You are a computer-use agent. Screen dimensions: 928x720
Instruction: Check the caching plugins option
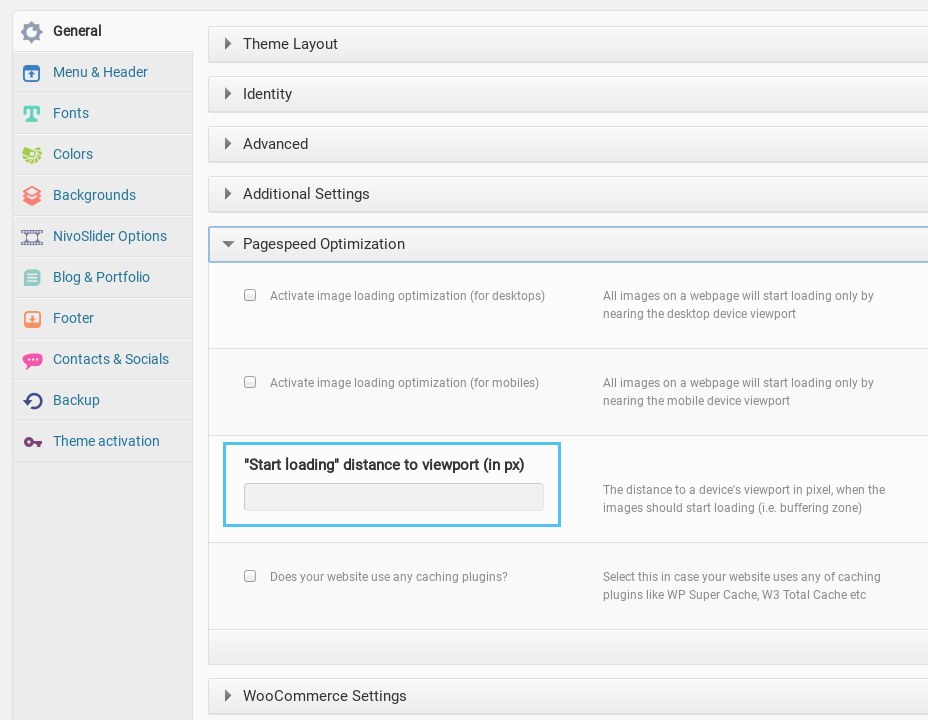coord(250,576)
